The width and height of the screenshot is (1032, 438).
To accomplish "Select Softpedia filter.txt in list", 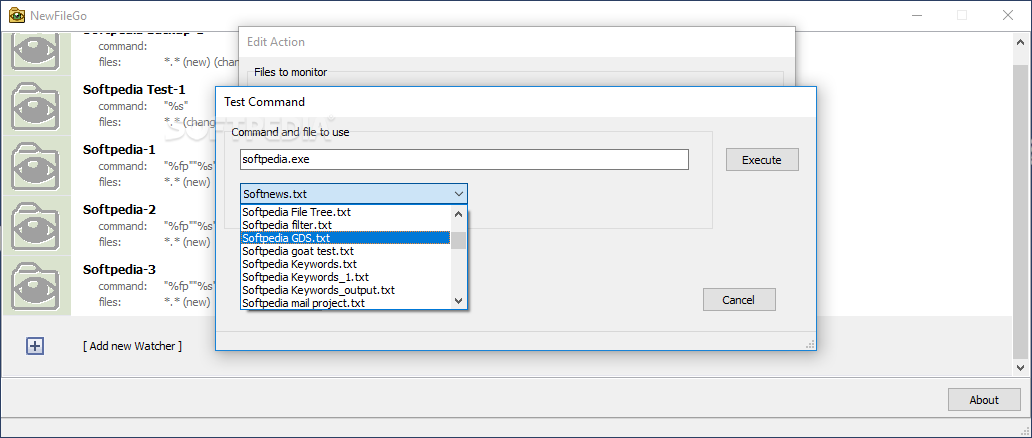I will [346, 225].
